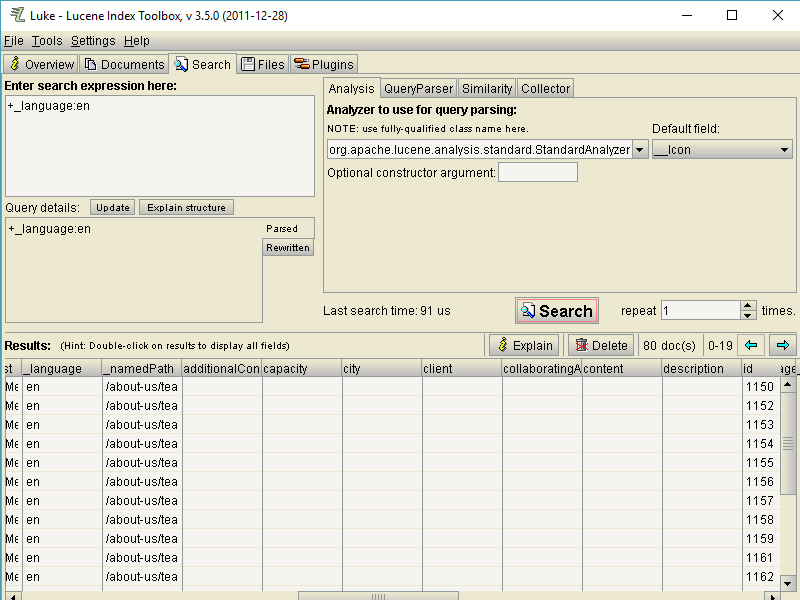Open the Similarity sub-tab
This screenshot has height=600, width=800.
point(487,89)
